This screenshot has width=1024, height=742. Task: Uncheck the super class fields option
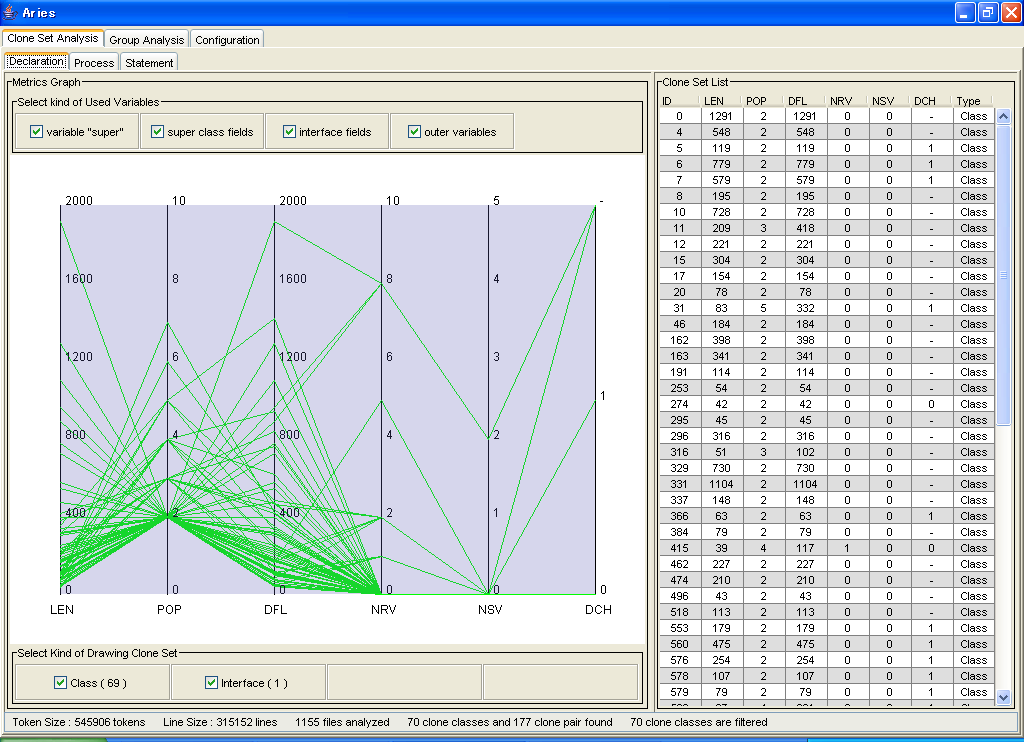(158, 132)
